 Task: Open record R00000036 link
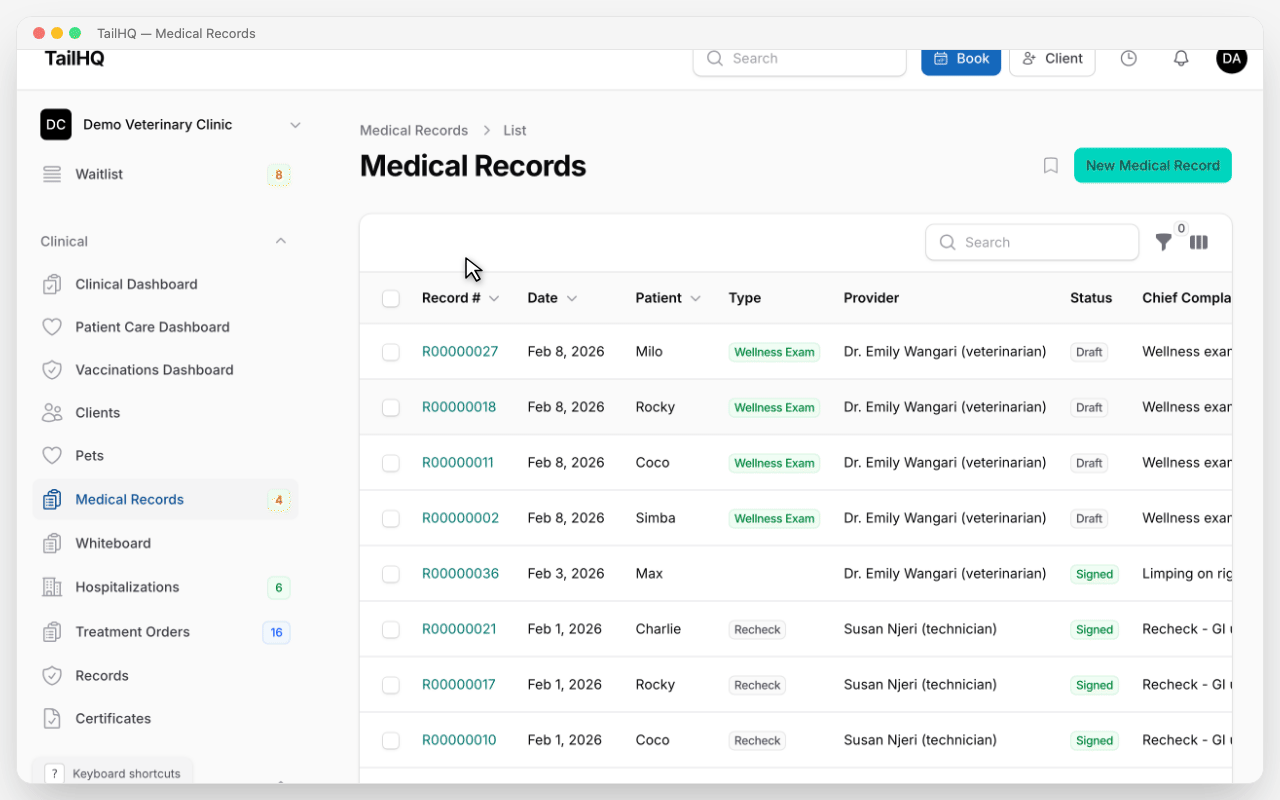coord(460,573)
